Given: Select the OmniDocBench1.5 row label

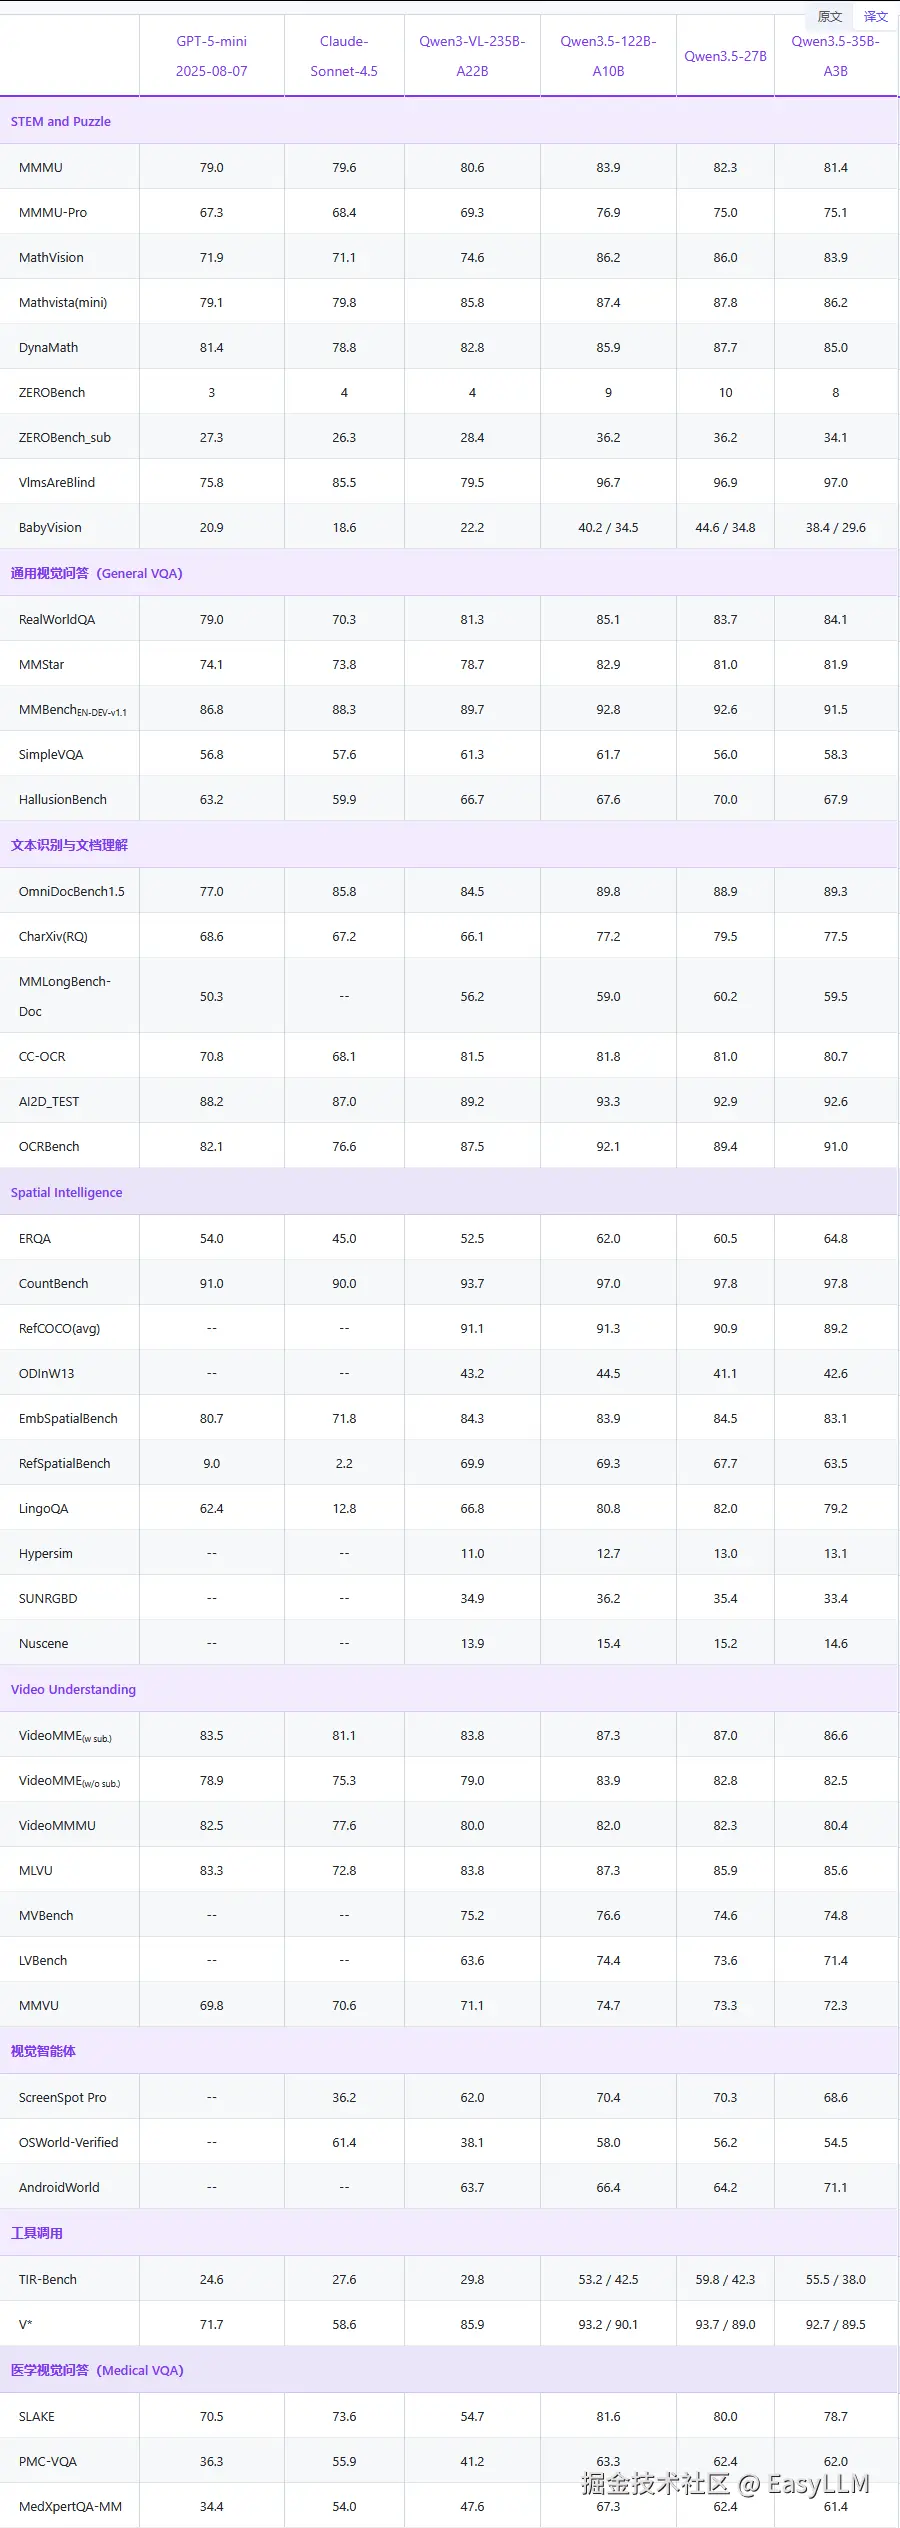Looking at the screenshot, I should pyautogui.click(x=72, y=891).
